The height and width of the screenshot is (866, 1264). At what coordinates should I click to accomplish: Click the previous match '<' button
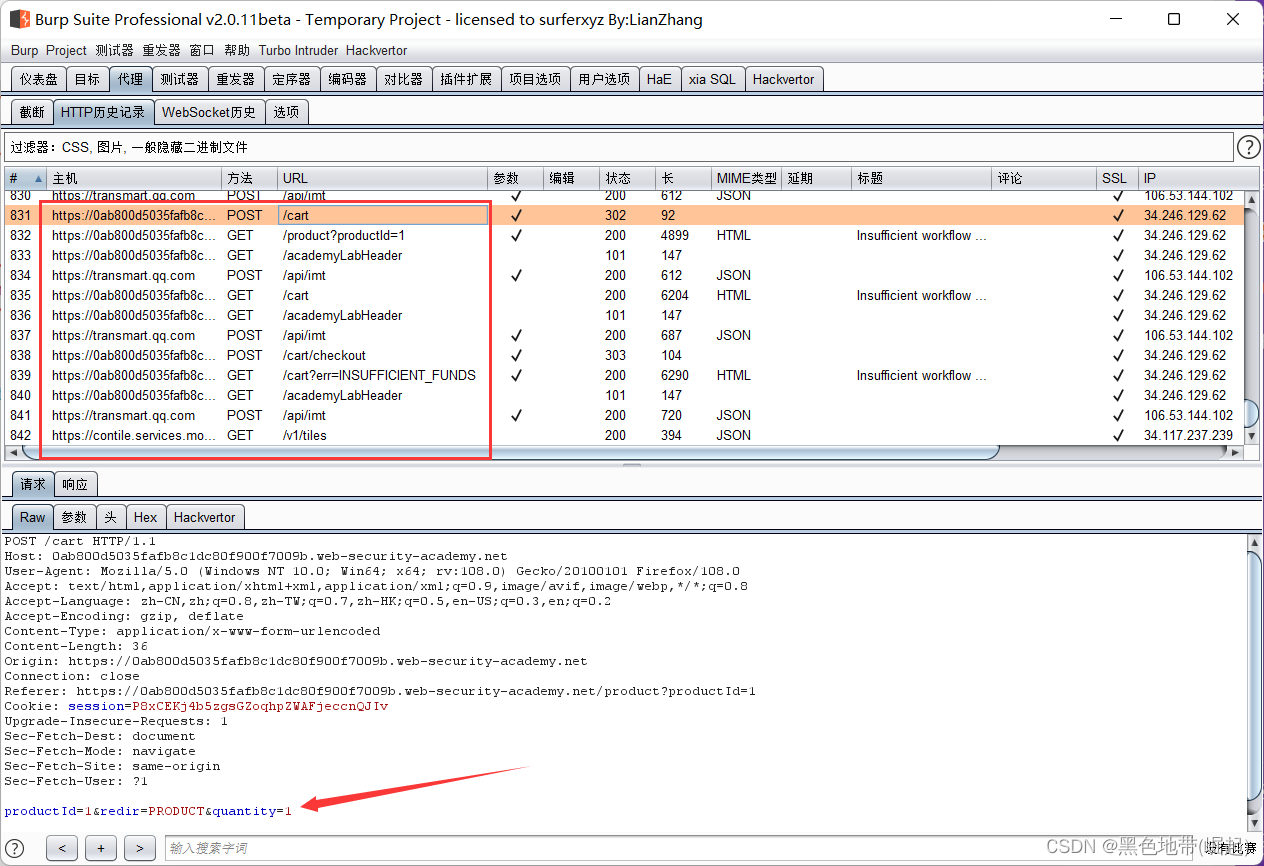point(61,848)
